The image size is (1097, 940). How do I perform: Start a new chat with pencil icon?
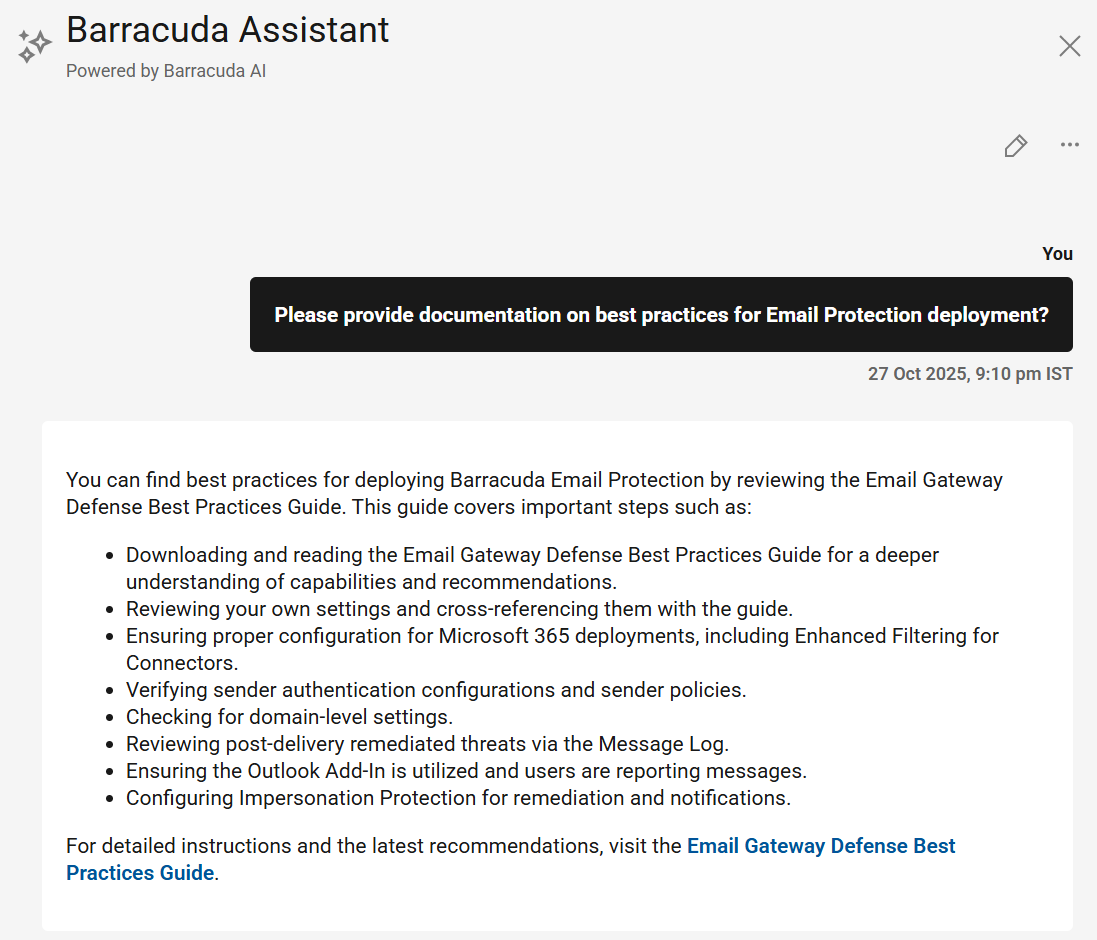click(x=1015, y=146)
